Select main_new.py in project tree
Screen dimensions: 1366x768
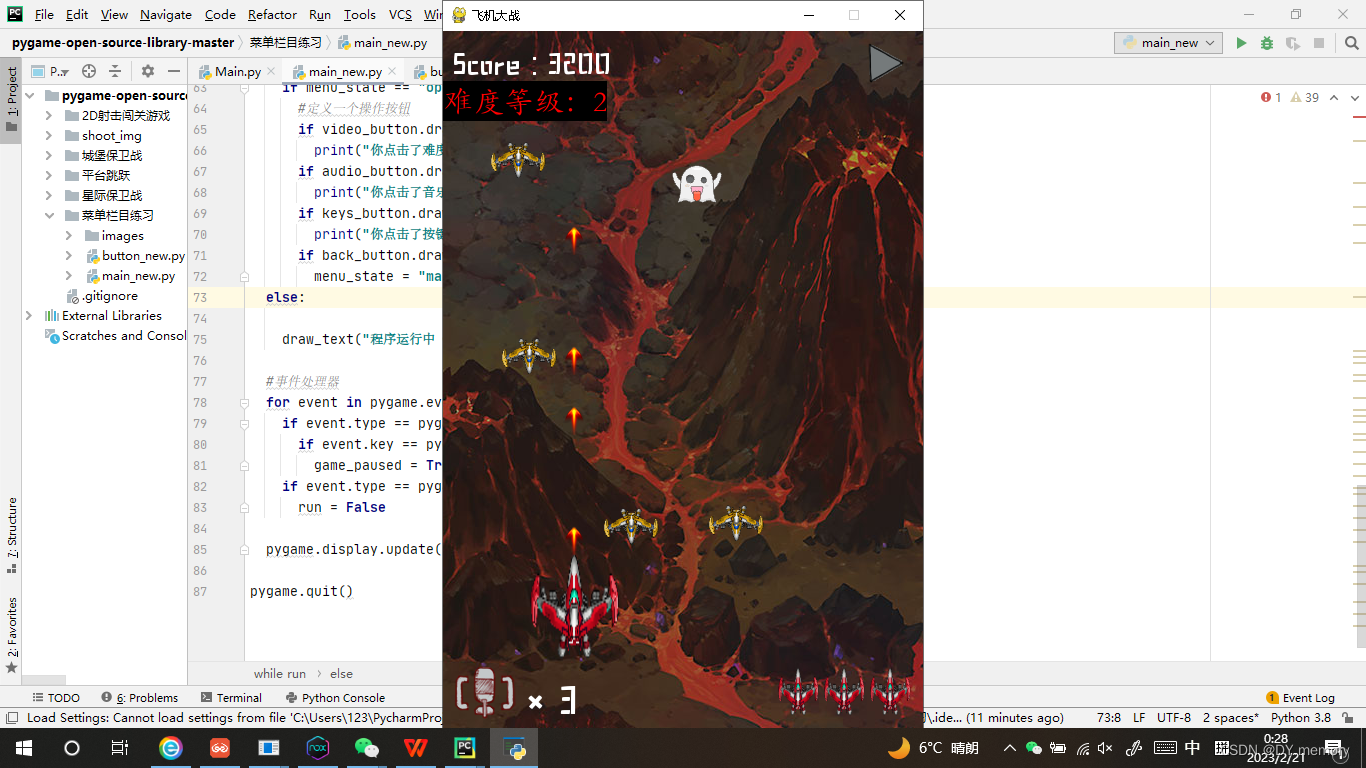(138, 276)
